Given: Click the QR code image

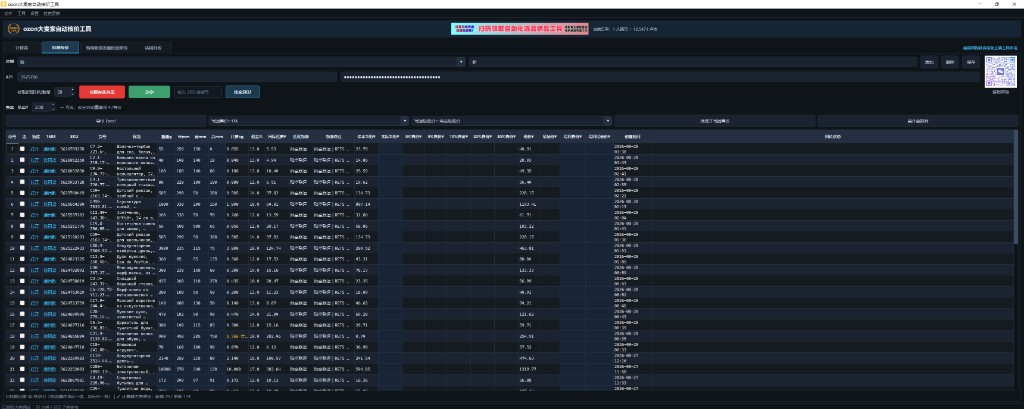Looking at the screenshot, I should click(1000, 71).
